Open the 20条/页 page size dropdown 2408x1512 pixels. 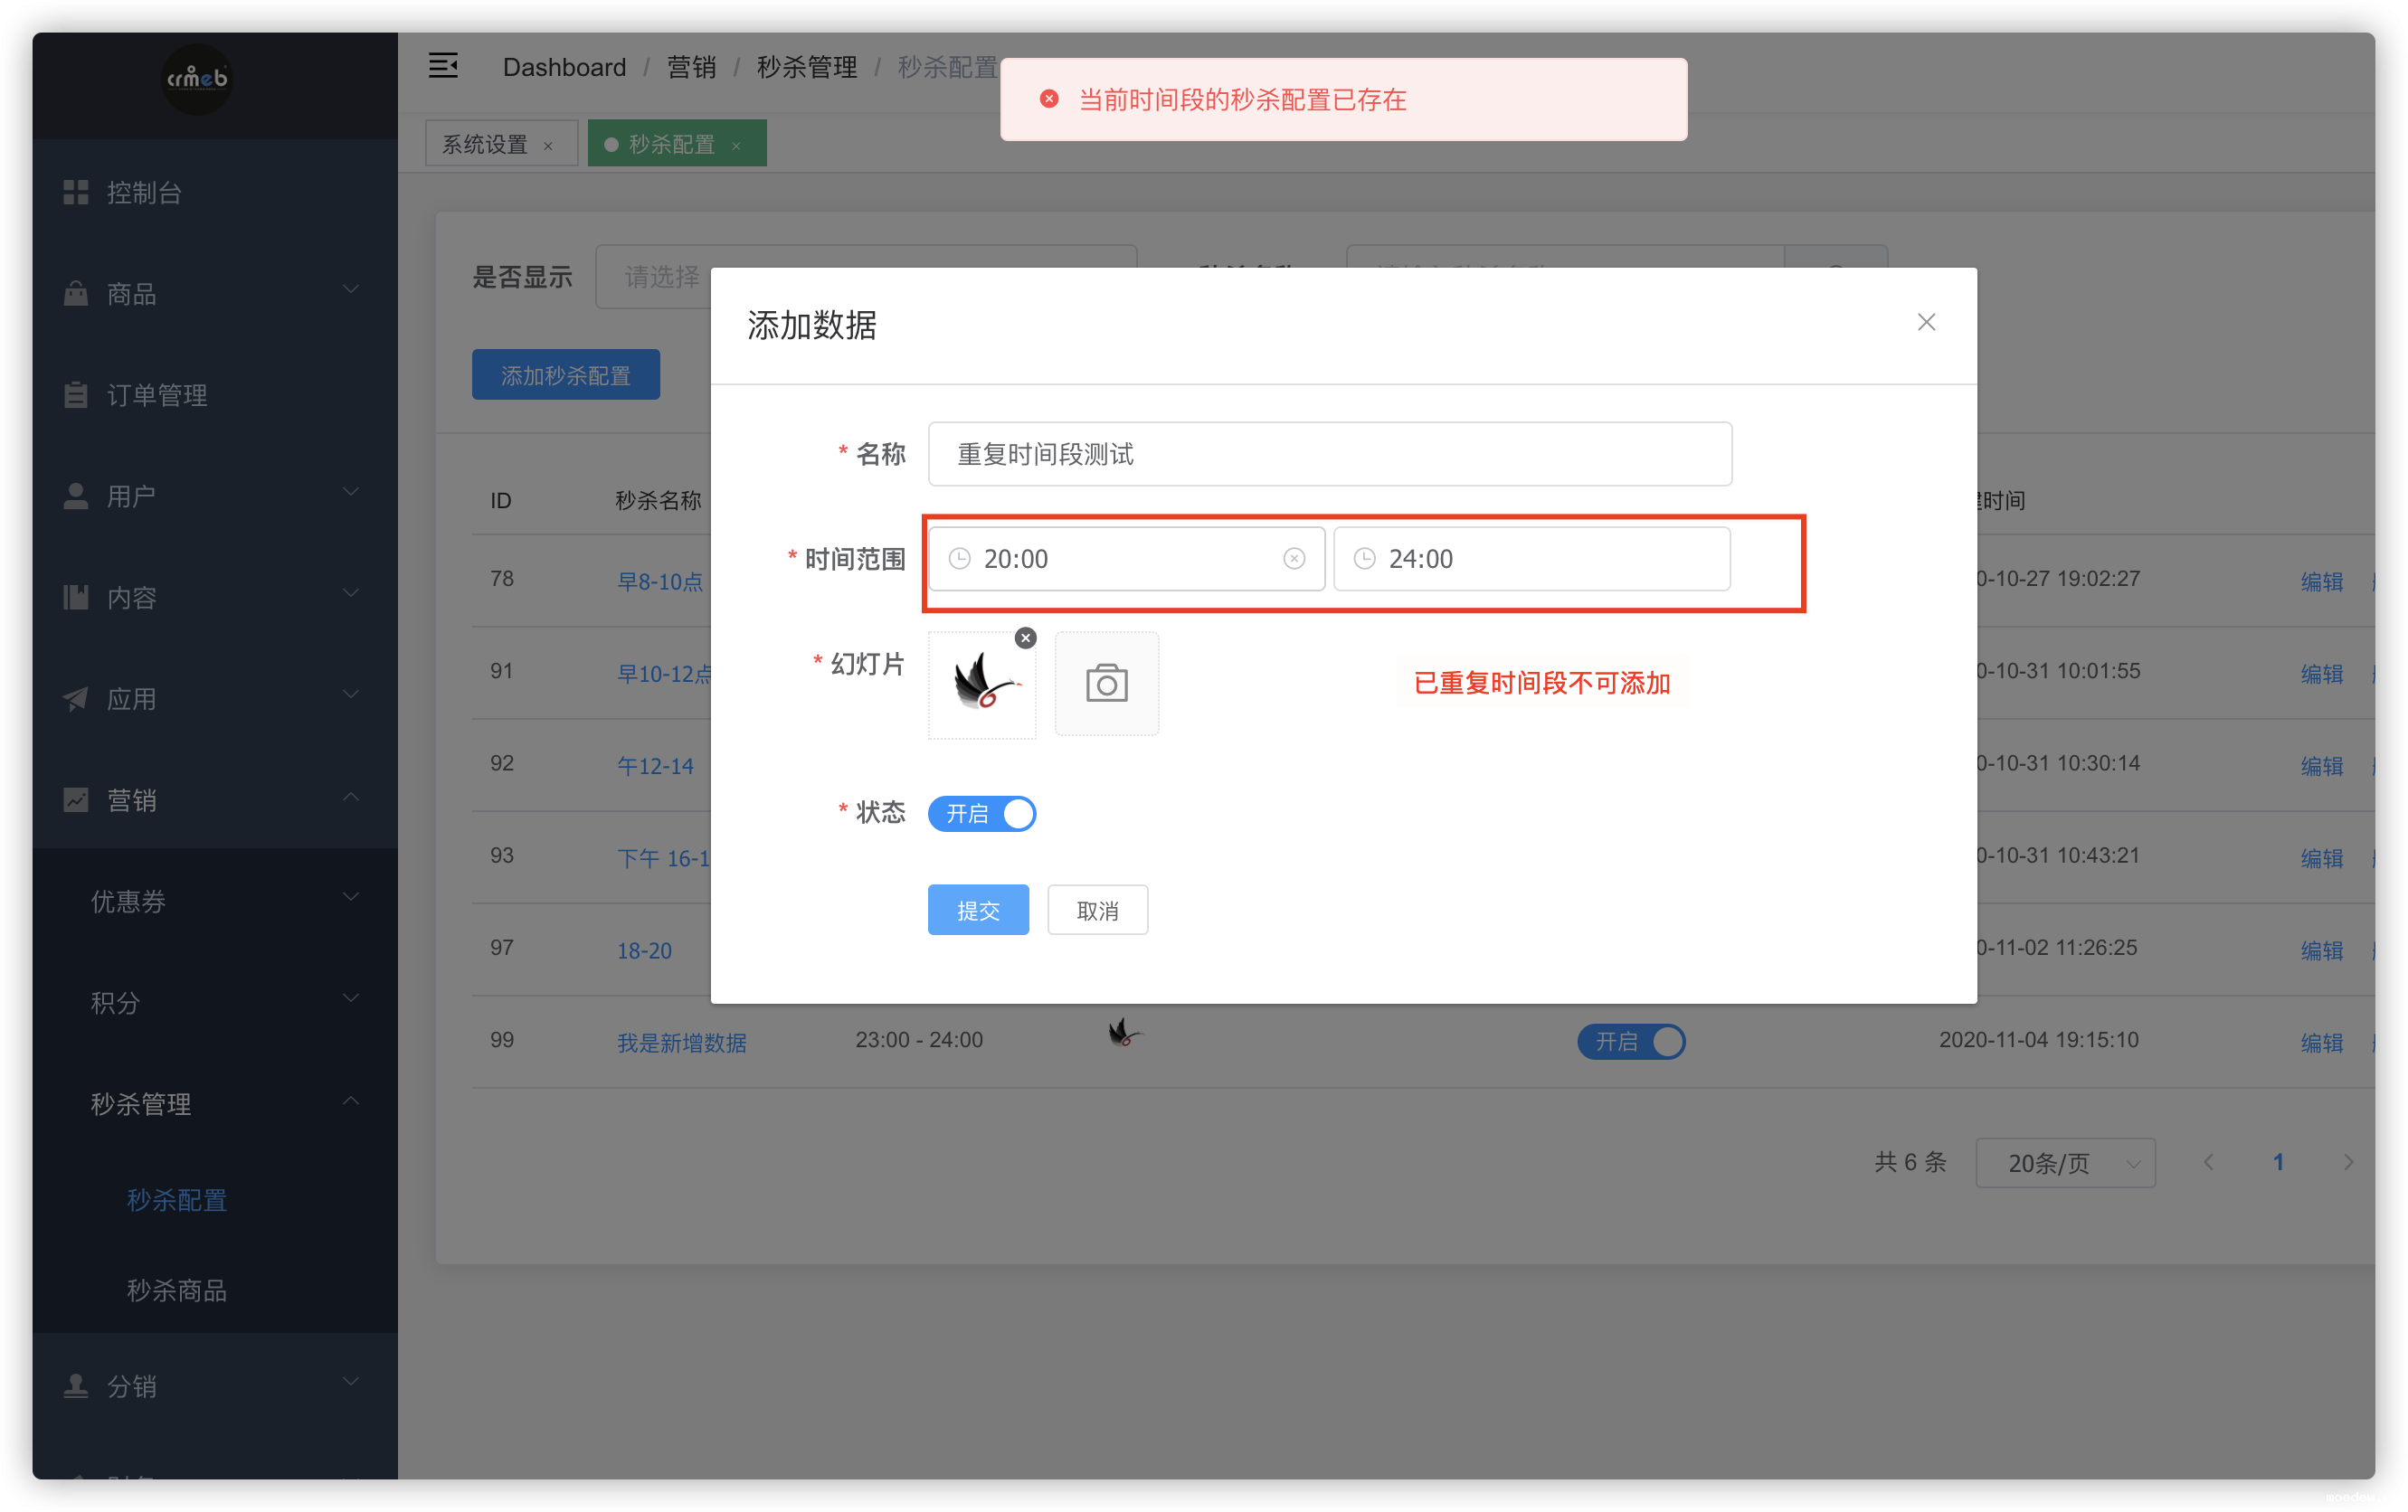click(2064, 1163)
